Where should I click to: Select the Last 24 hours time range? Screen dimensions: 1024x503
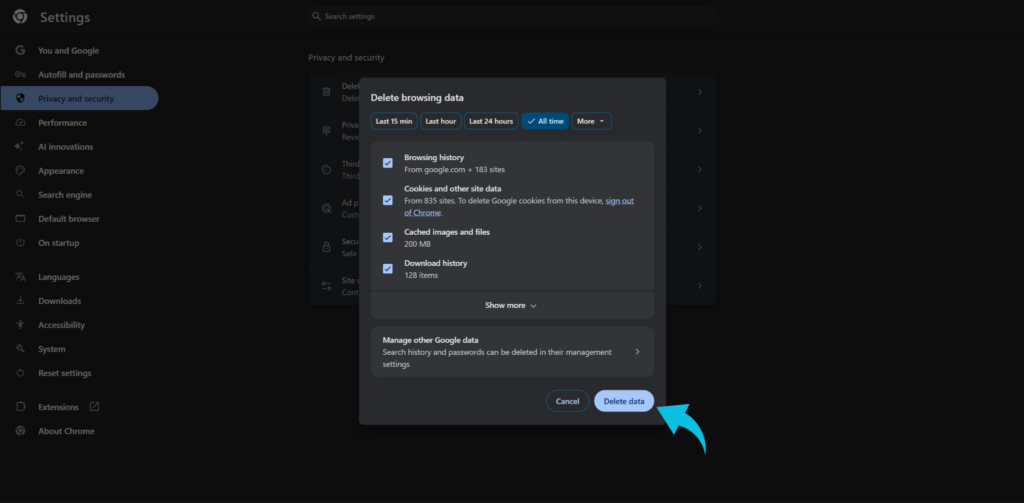[x=491, y=122]
